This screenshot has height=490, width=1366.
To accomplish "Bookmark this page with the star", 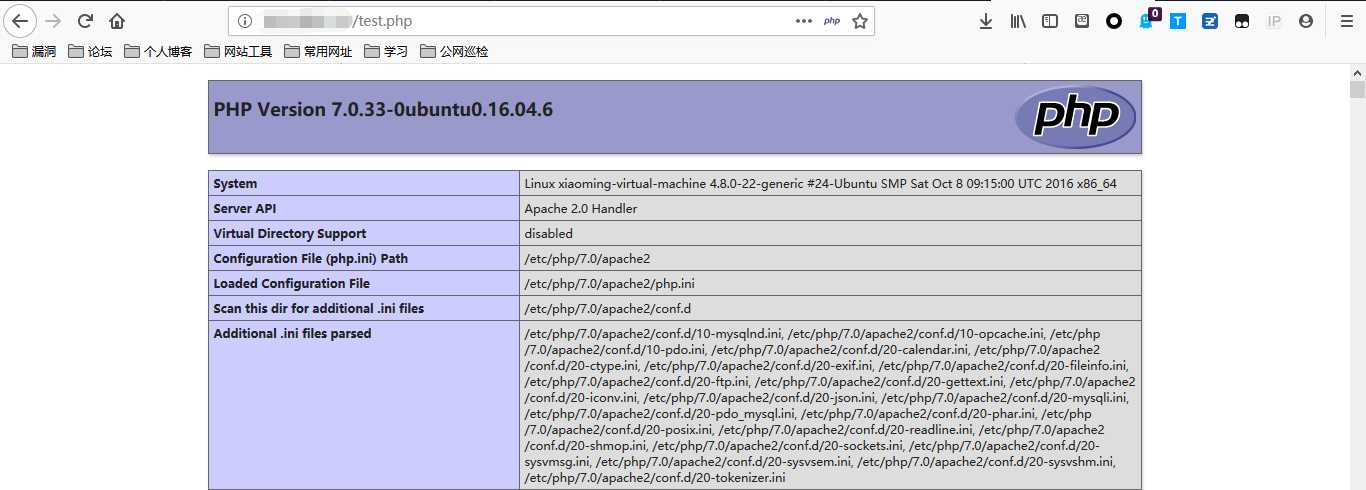I will click(x=860, y=21).
